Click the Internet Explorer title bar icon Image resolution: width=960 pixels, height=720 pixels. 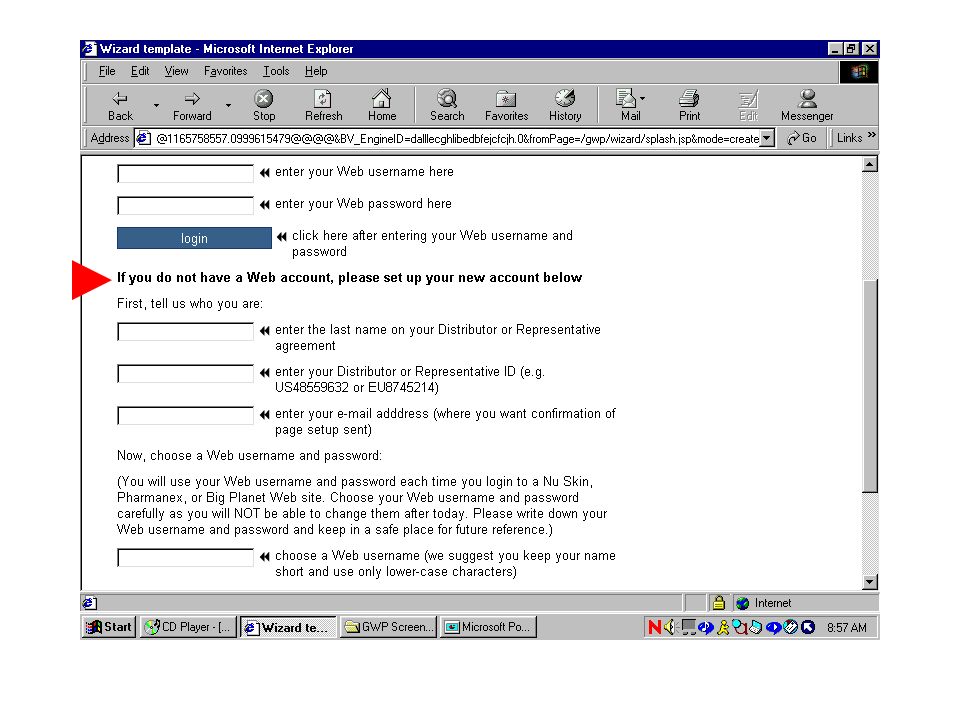pyautogui.click(x=89, y=48)
